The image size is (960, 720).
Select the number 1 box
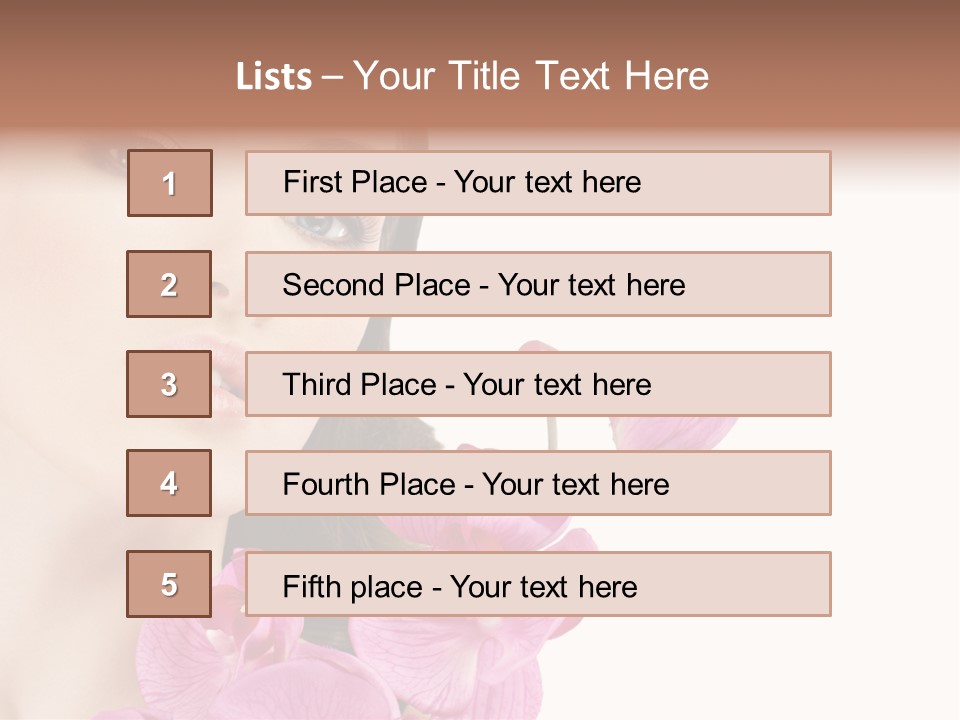(169, 183)
